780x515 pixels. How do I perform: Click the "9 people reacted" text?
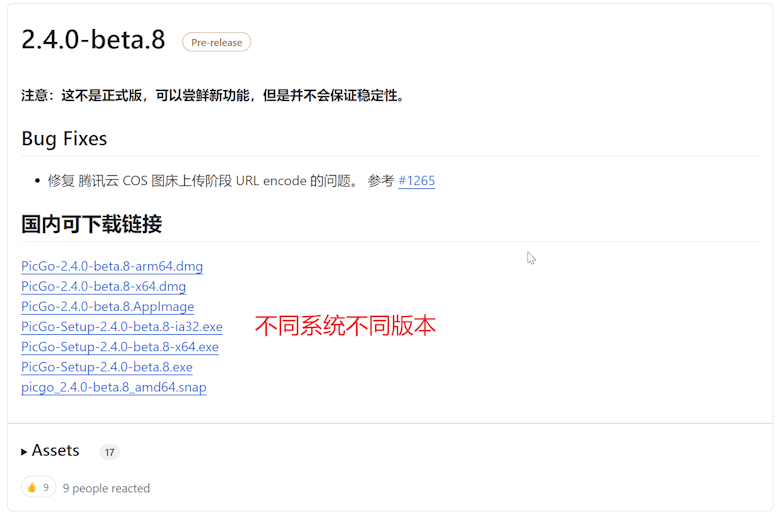(x=106, y=489)
